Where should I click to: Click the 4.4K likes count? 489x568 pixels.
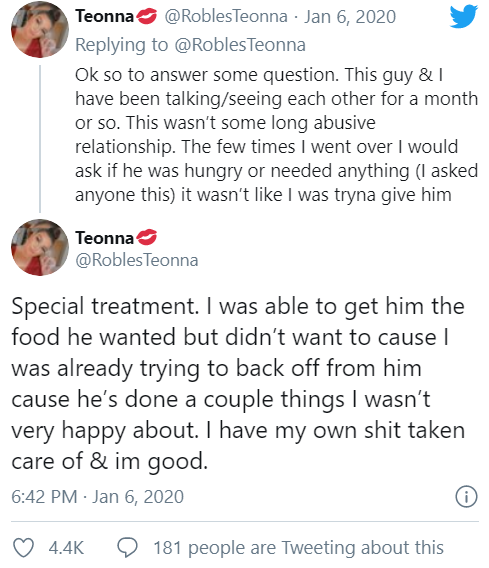[66, 547]
